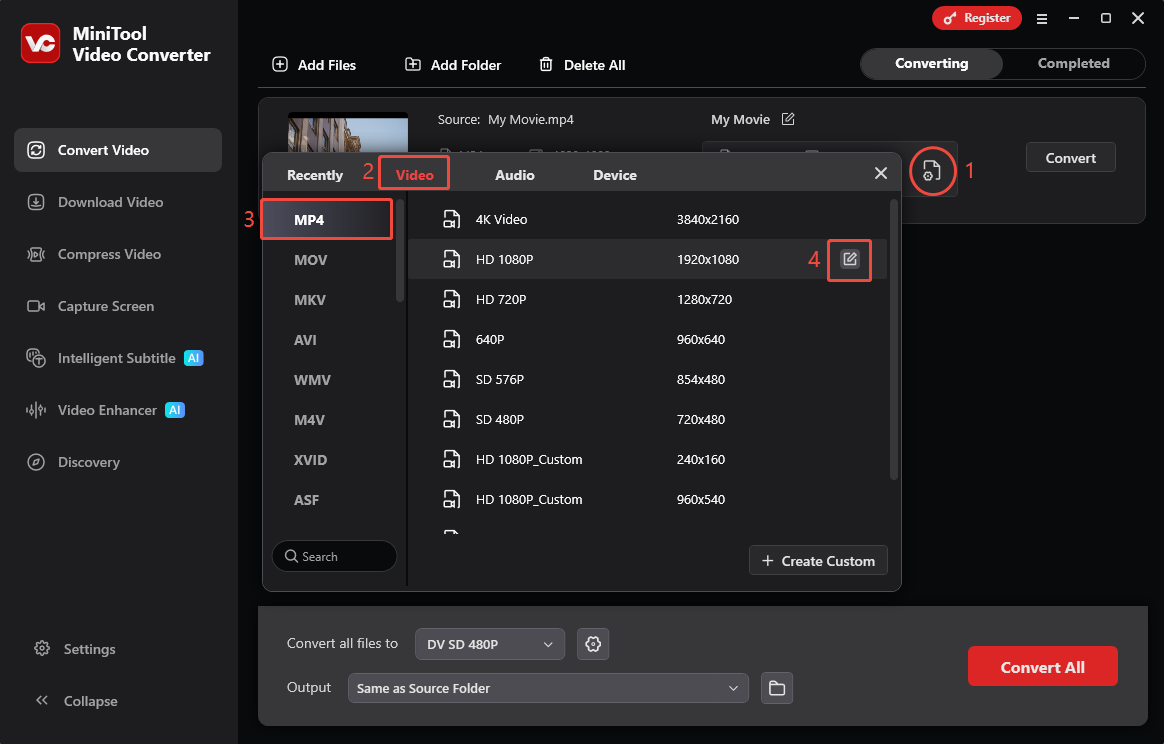This screenshot has width=1164, height=744.
Task: Click Add Files
Action: click(x=314, y=65)
